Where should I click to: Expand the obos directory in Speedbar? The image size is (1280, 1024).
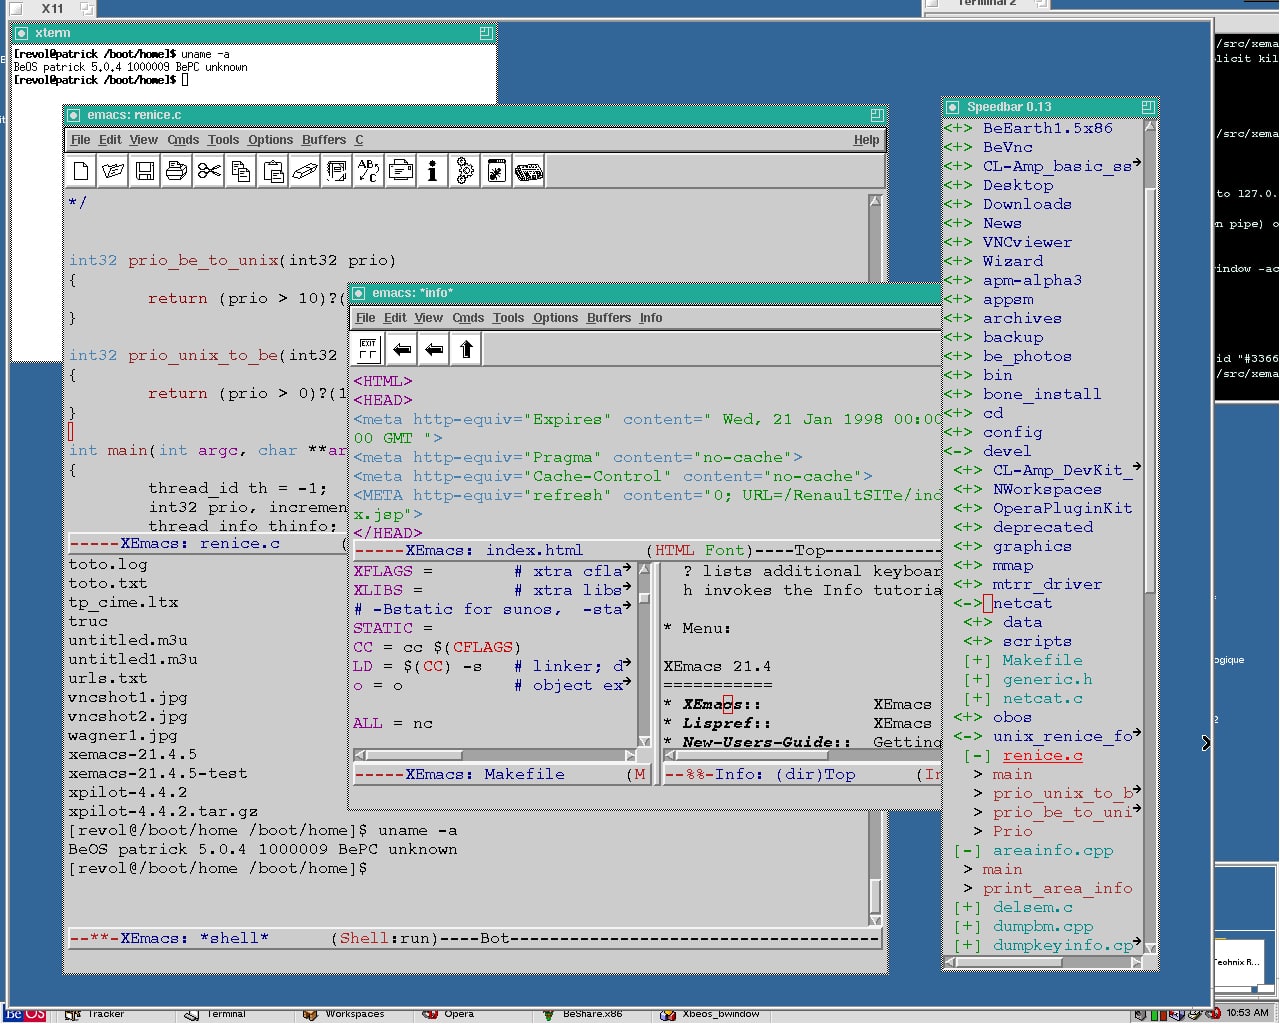tap(967, 717)
